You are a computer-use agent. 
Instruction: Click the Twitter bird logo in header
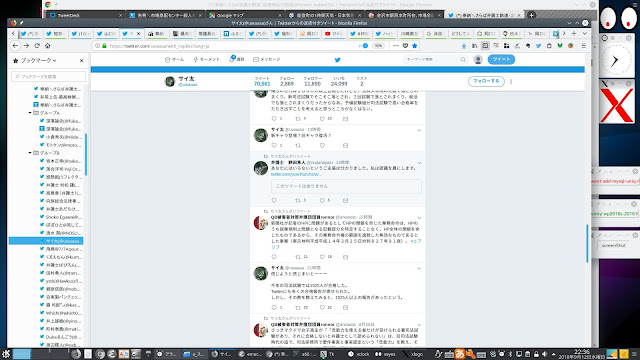click(337, 60)
